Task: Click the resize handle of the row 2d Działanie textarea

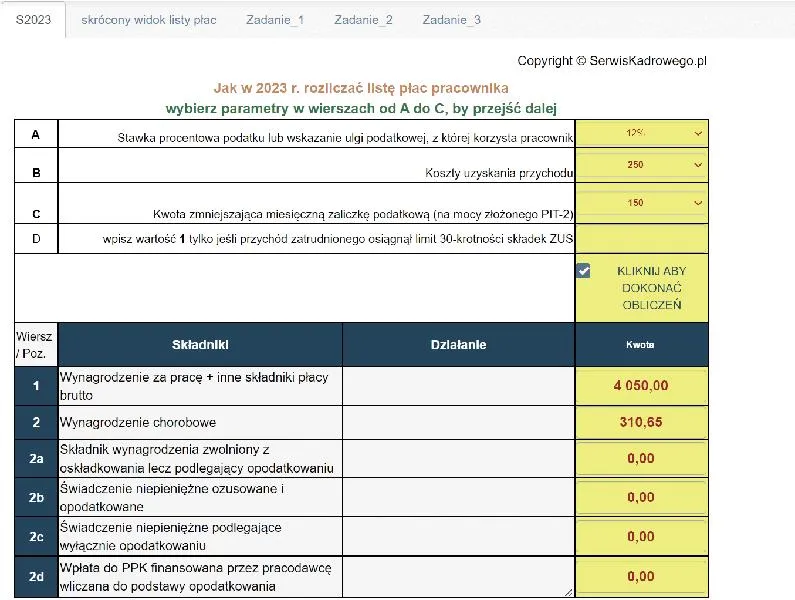Action: point(569,592)
